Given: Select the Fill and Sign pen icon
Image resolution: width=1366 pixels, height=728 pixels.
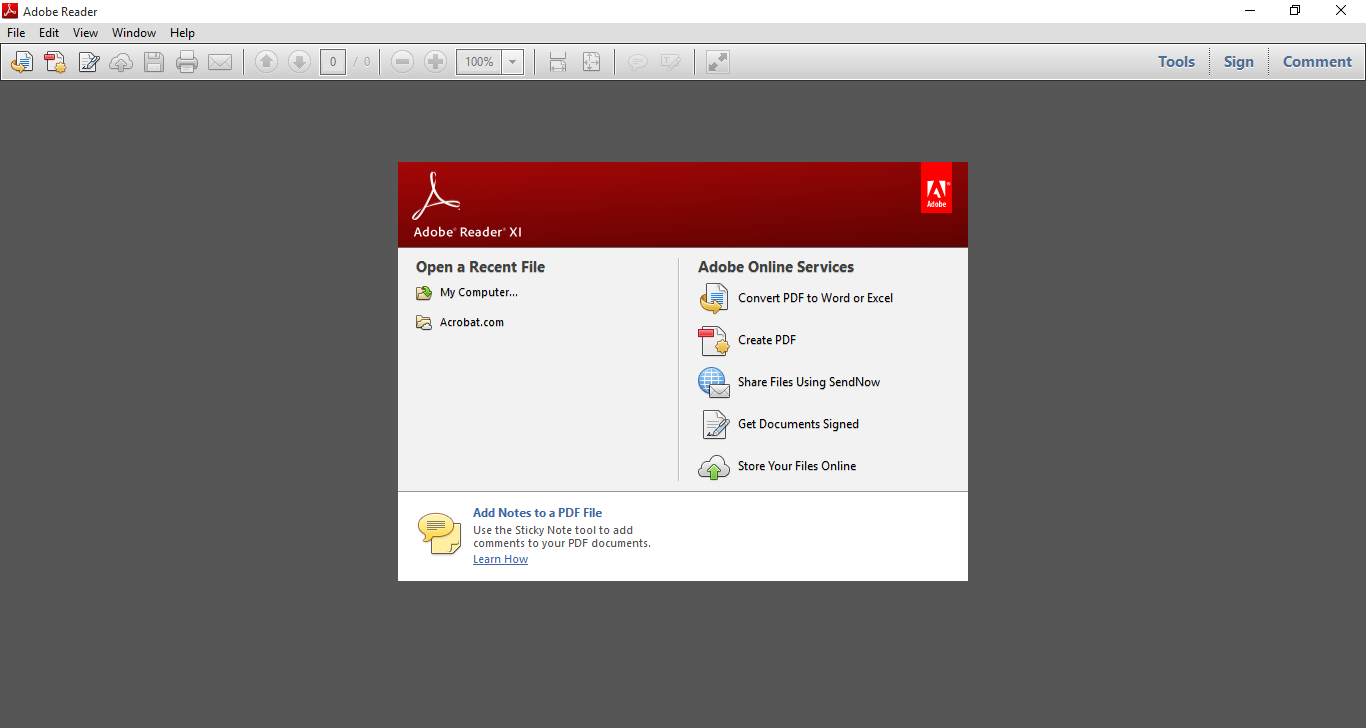Looking at the screenshot, I should pos(88,61).
